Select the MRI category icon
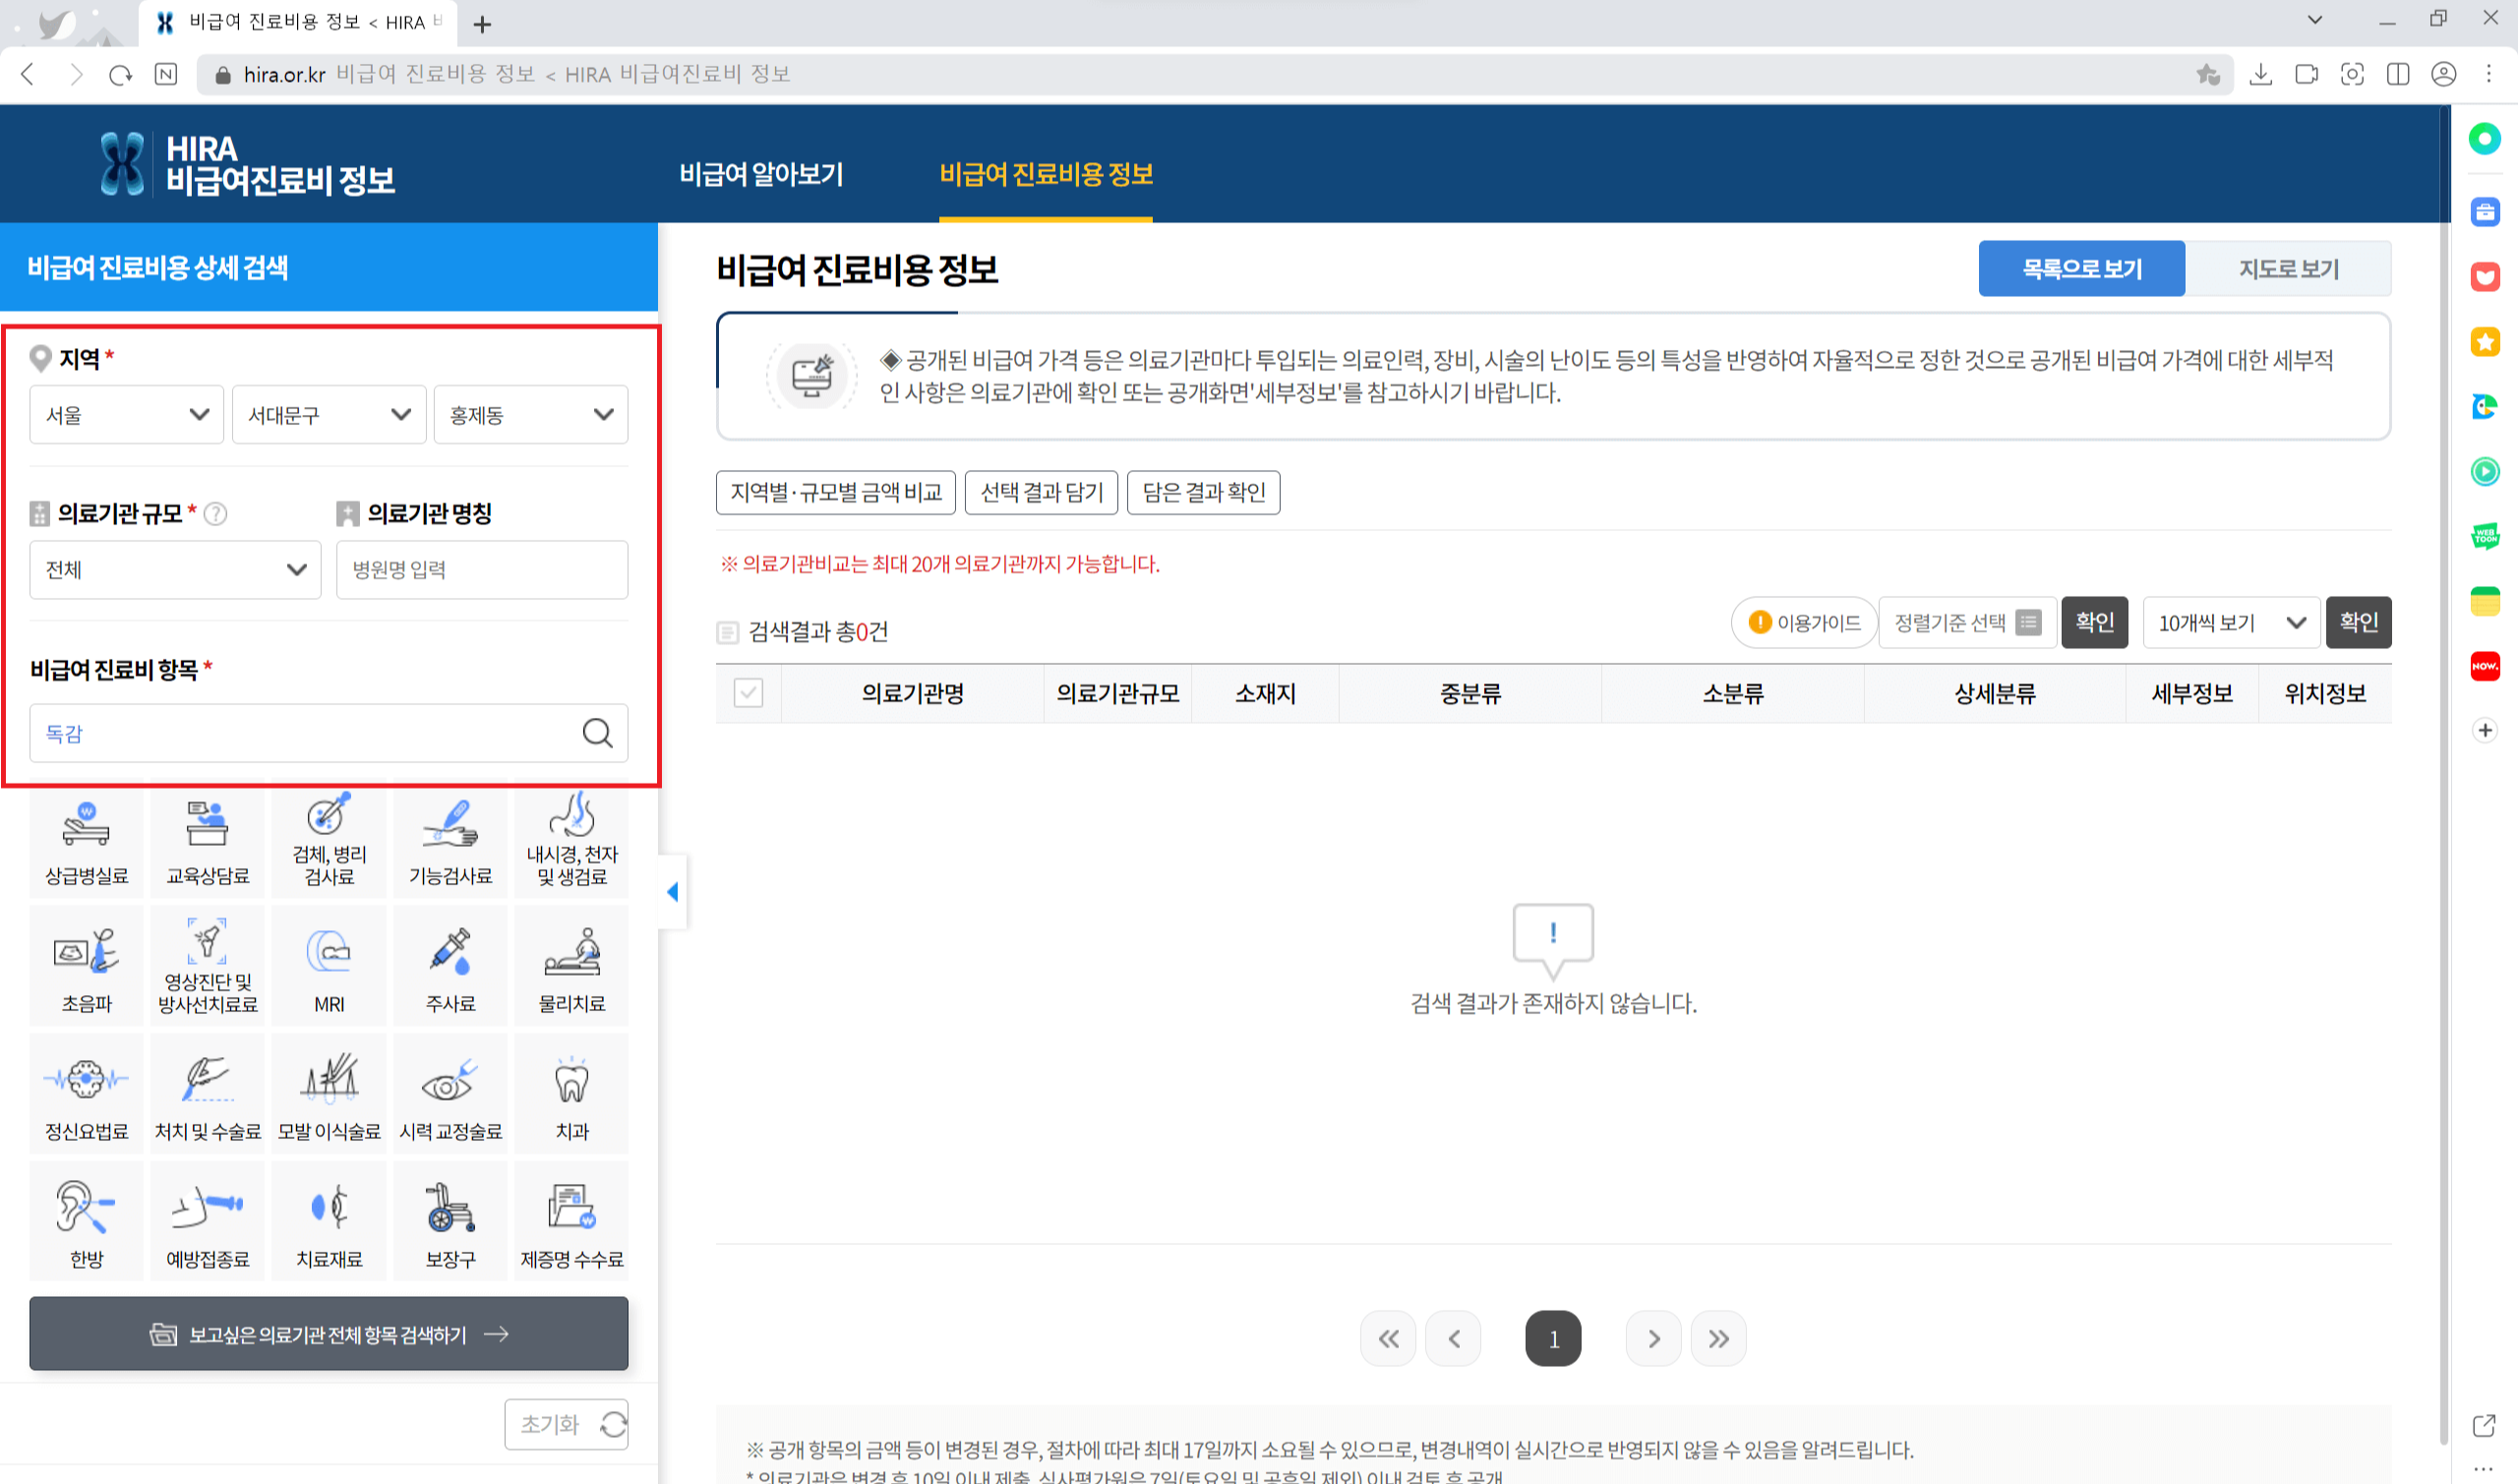This screenshot has width=2518, height=1484. pos(328,963)
